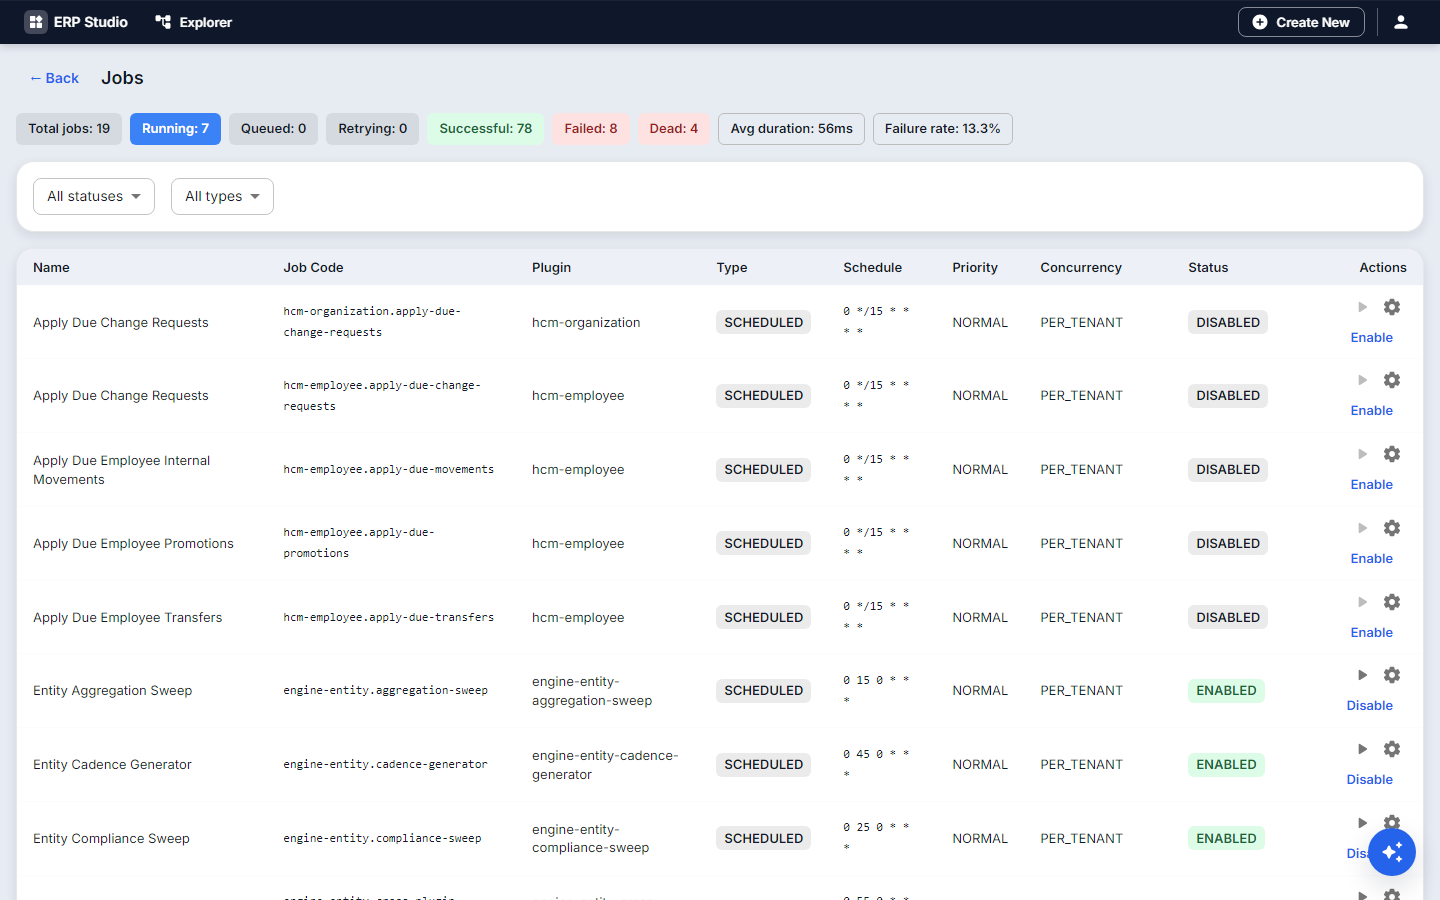The height and width of the screenshot is (900, 1440).
Task: Click the user account icon
Action: point(1401,22)
